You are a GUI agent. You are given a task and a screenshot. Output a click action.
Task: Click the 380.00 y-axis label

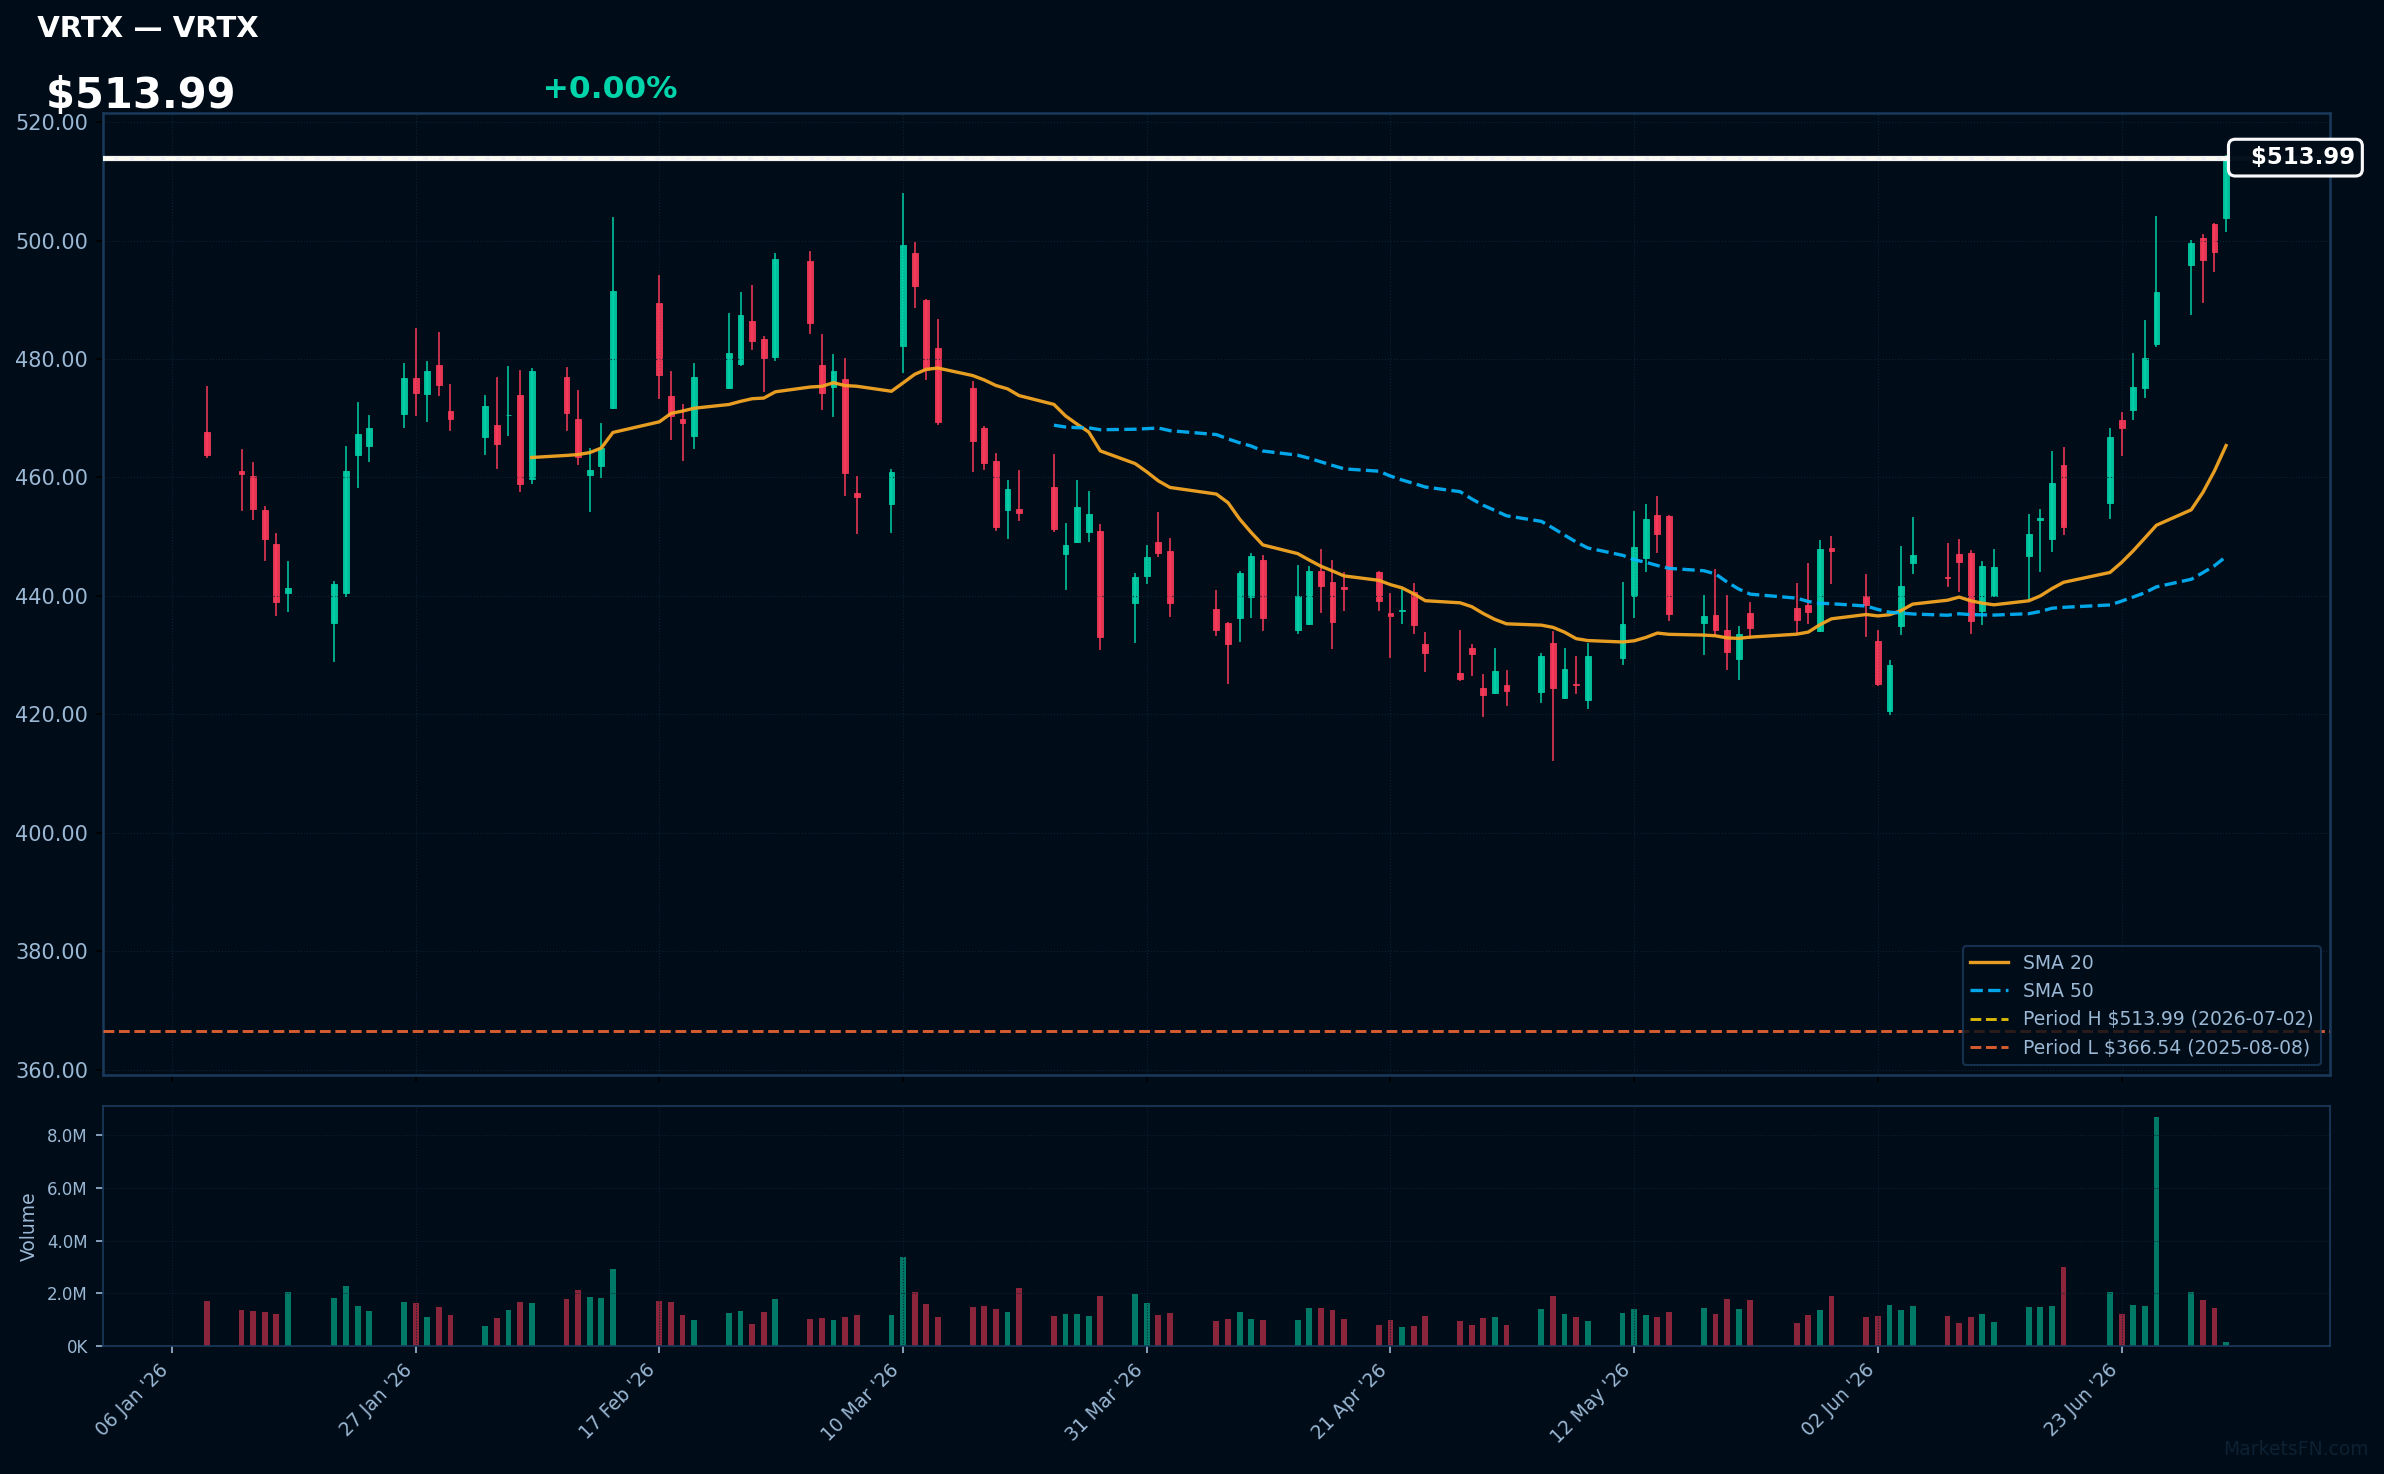click(x=52, y=952)
